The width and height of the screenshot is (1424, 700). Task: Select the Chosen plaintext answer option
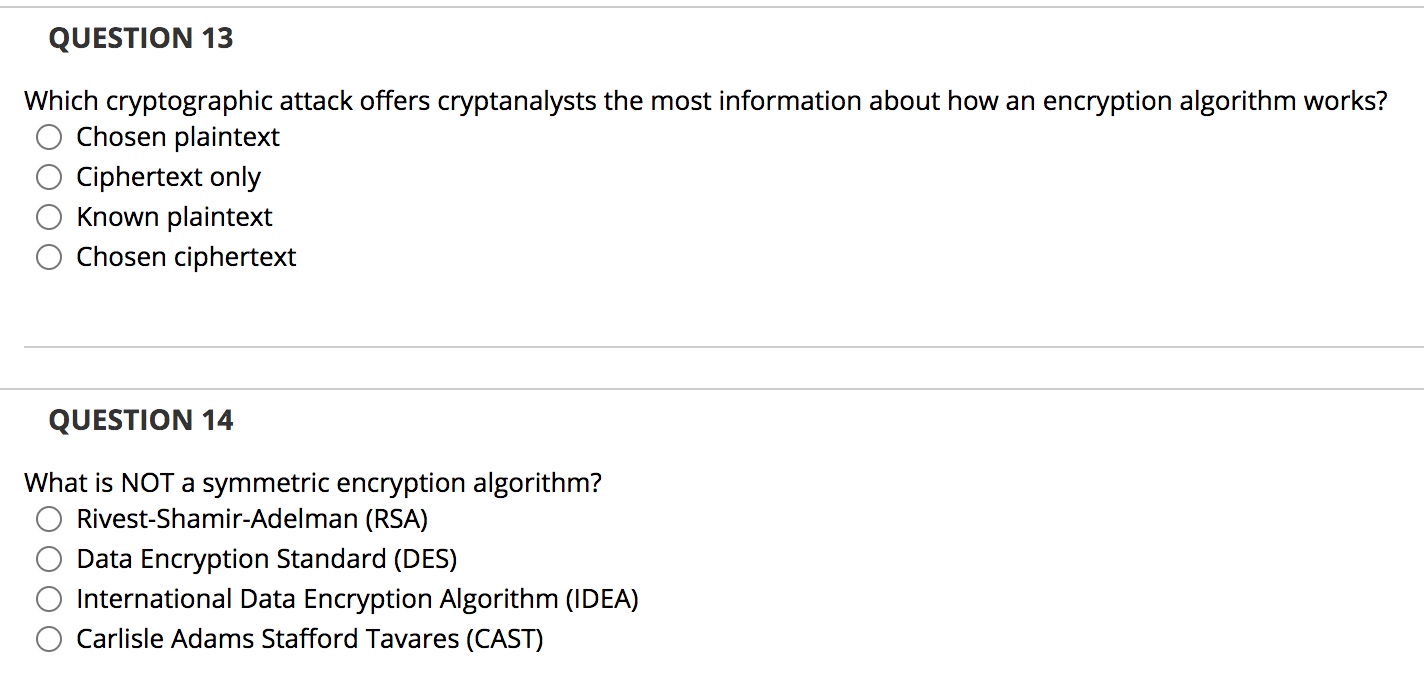pyautogui.click(x=49, y=137)
